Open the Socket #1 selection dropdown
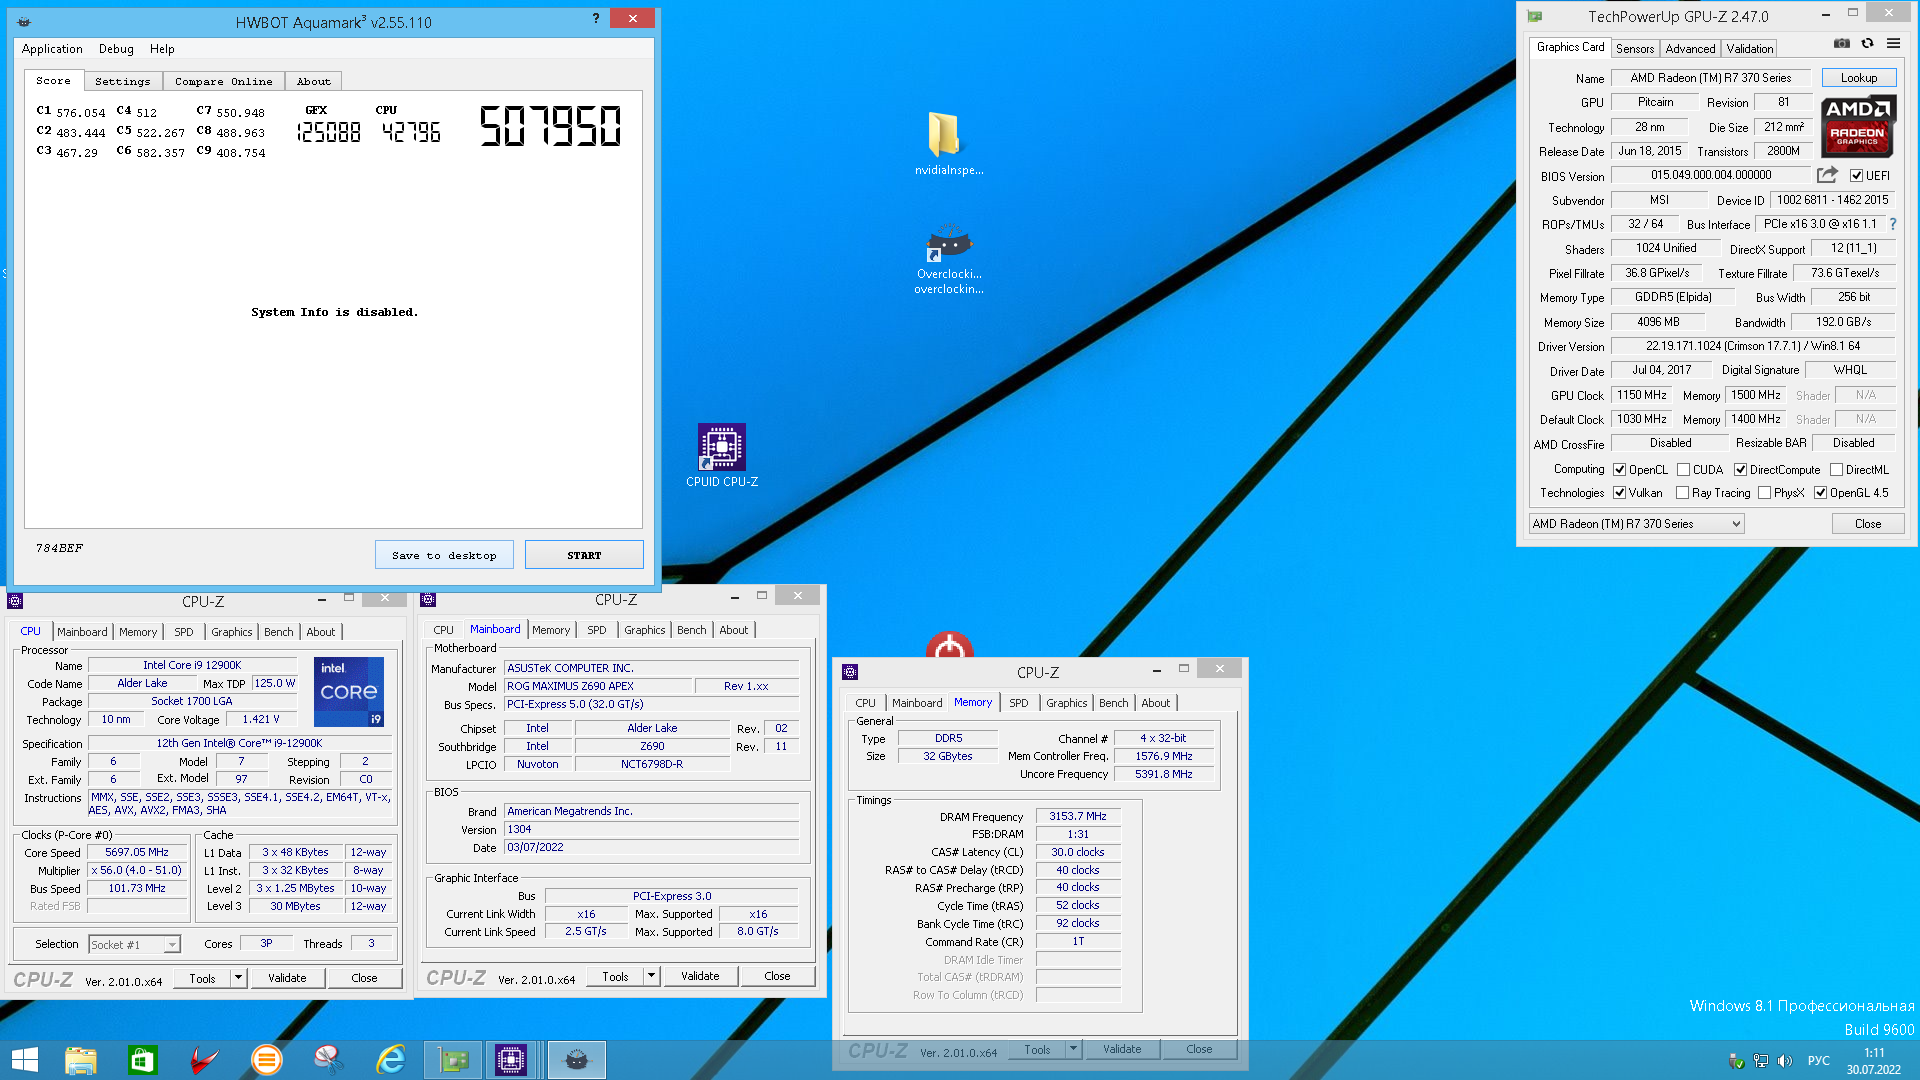 pos(134,945)
